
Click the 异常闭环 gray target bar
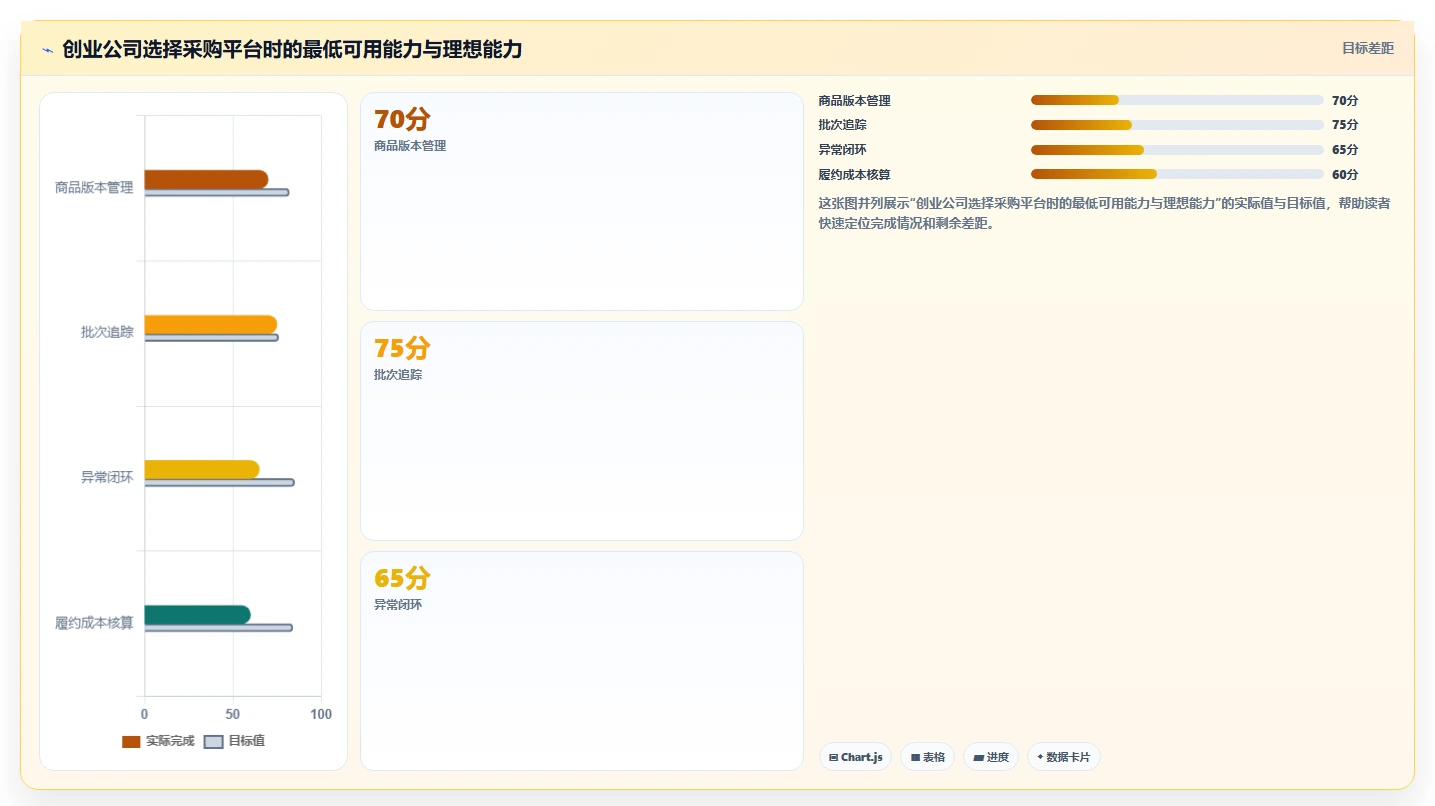click(219, 482)
